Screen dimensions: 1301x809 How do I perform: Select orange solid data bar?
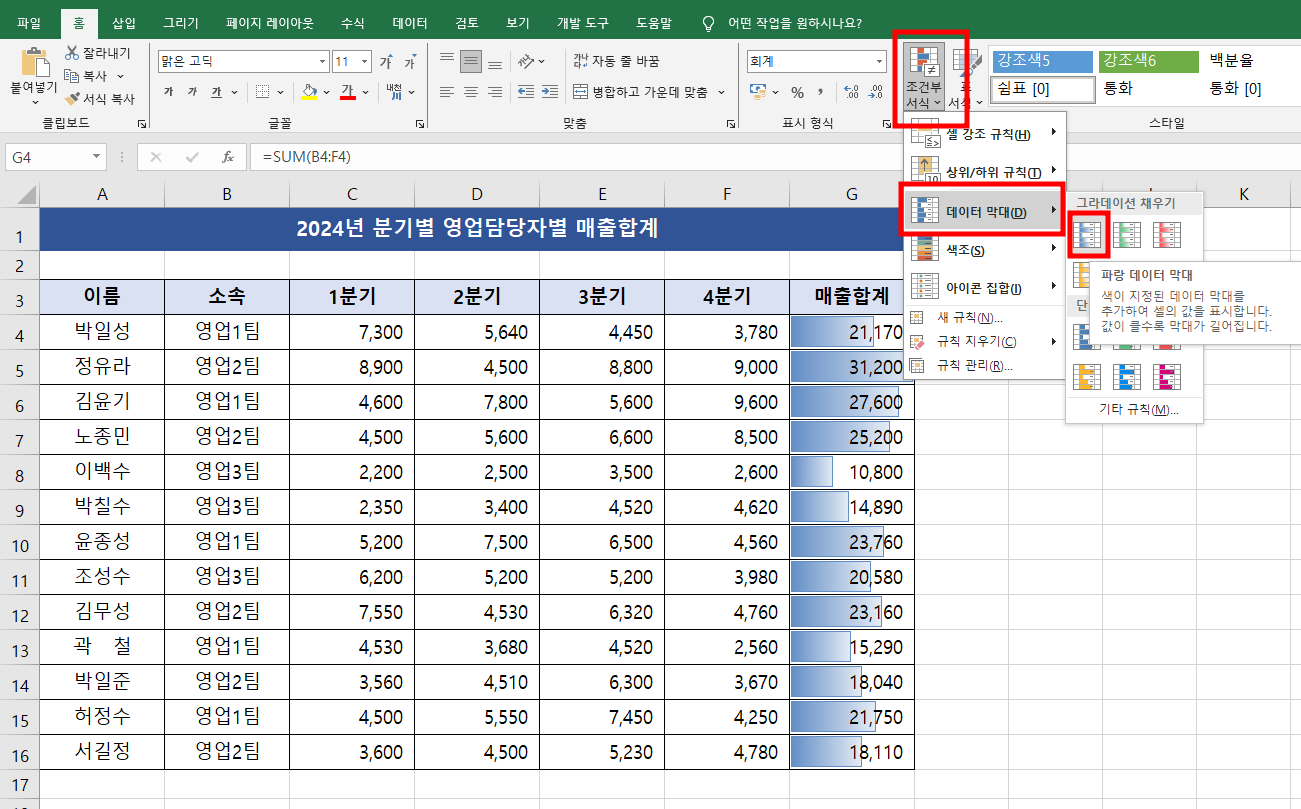[1088, 377]
